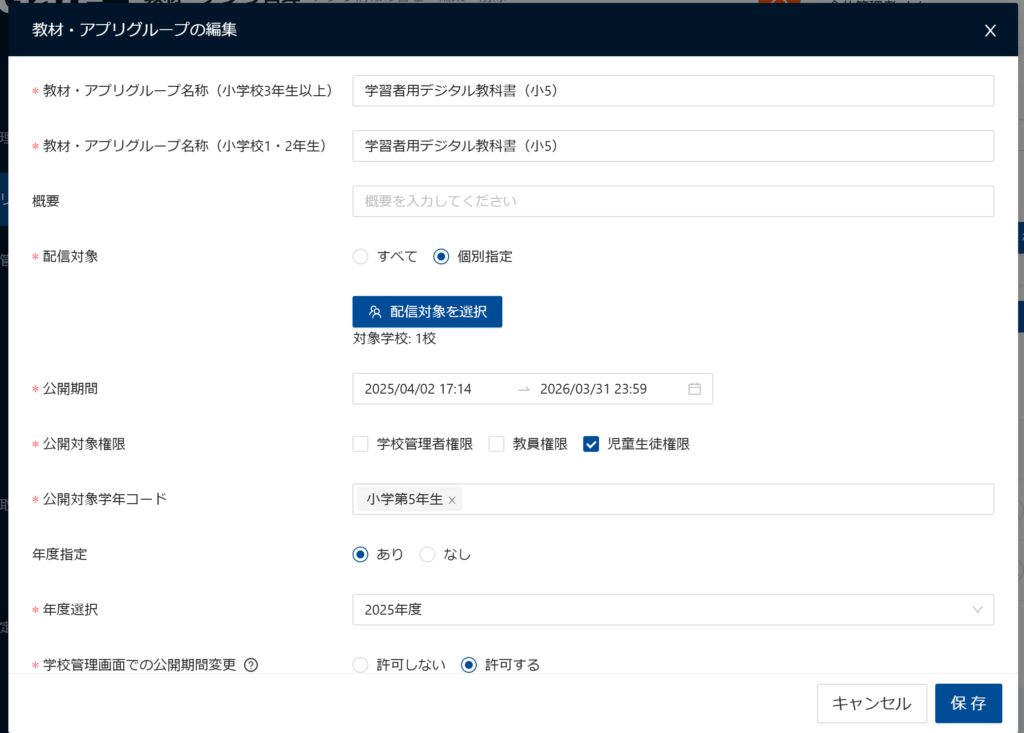This screenshot has height=733, width=1024.
Task: Check the 教員権限 checkbox
Action: pyautogui.click(x=496, y=444)
